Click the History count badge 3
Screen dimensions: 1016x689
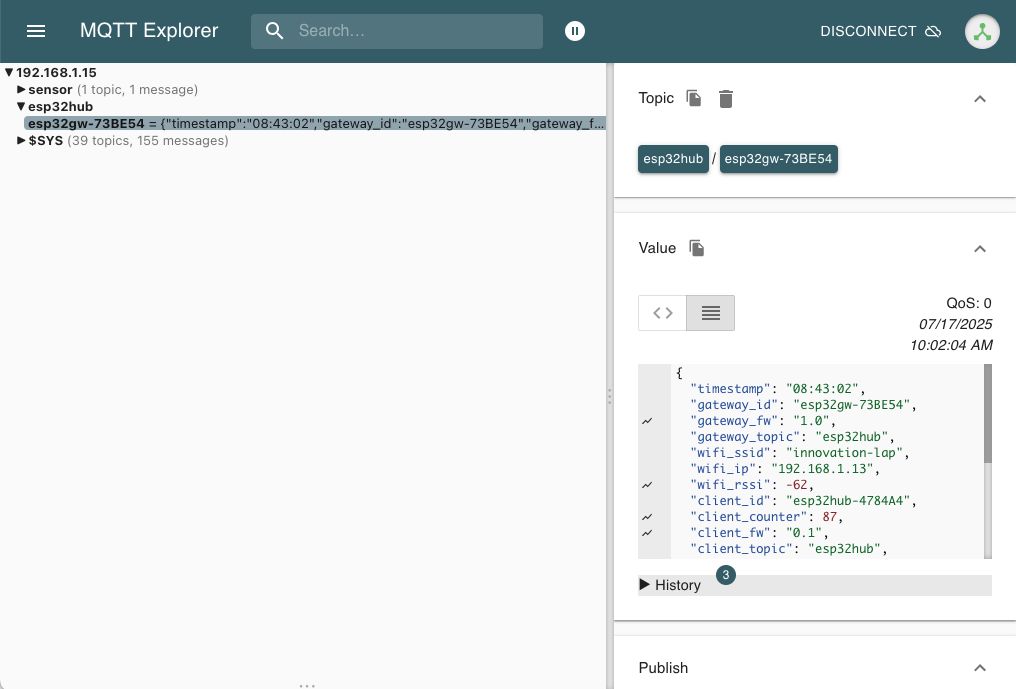coord(726,574)
